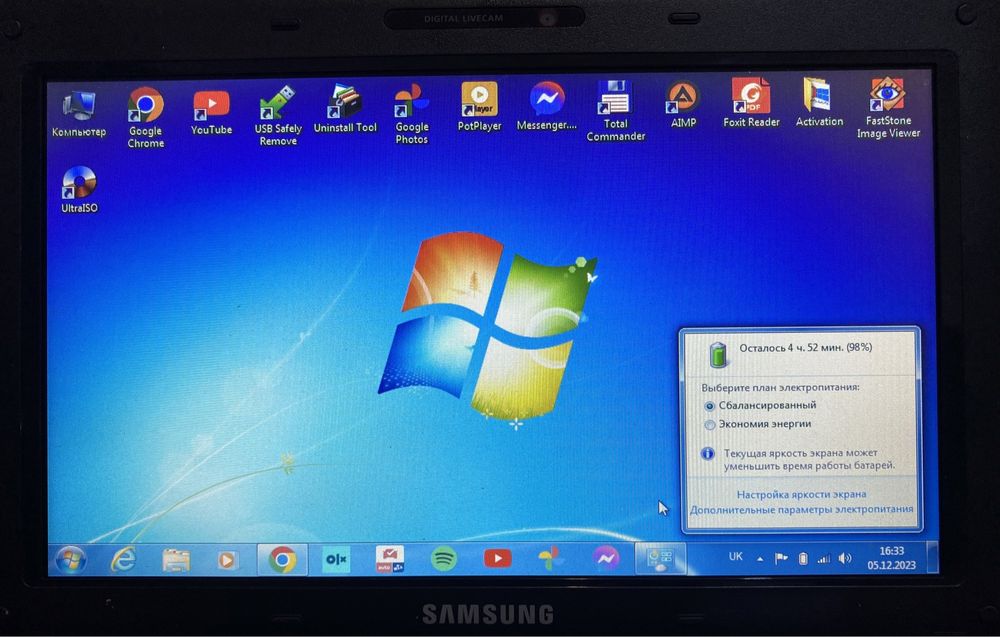Change the UK input language indicator

point(735,557)
